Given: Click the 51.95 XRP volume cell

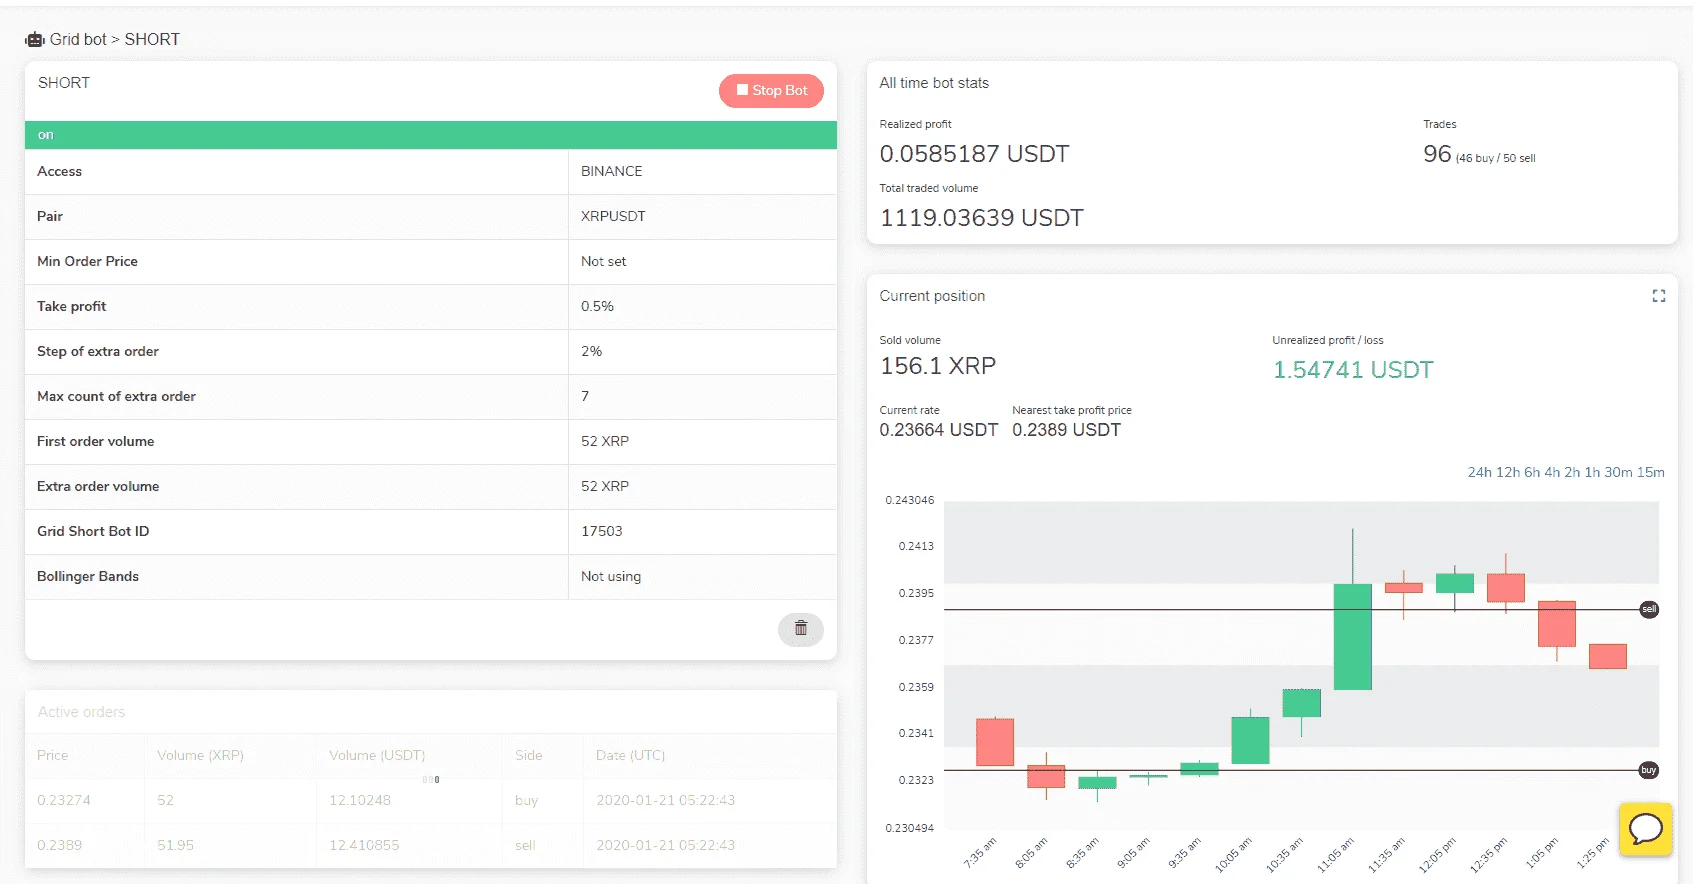Looking at the screenshot, I should pos(175,845).
